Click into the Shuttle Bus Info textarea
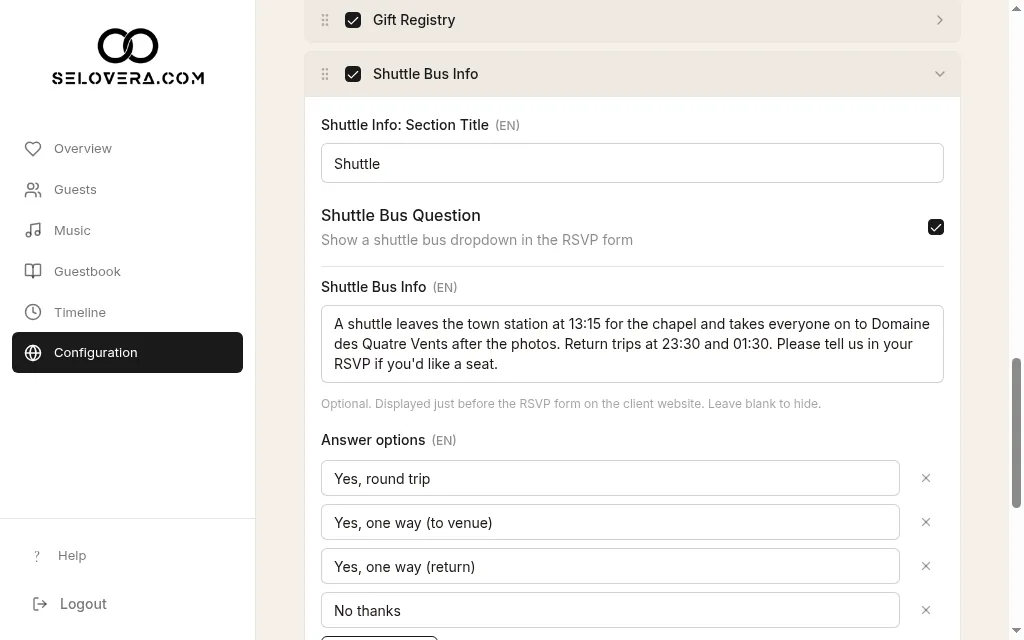Image resolution: width=1024 pixels, height=640 pixels. [x=632, y=344]
